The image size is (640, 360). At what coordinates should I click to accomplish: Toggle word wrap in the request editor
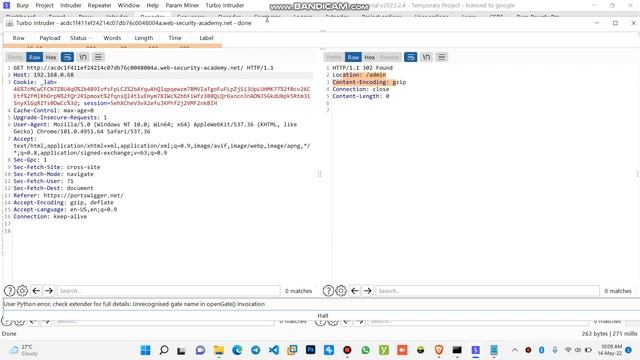[67, 57]
